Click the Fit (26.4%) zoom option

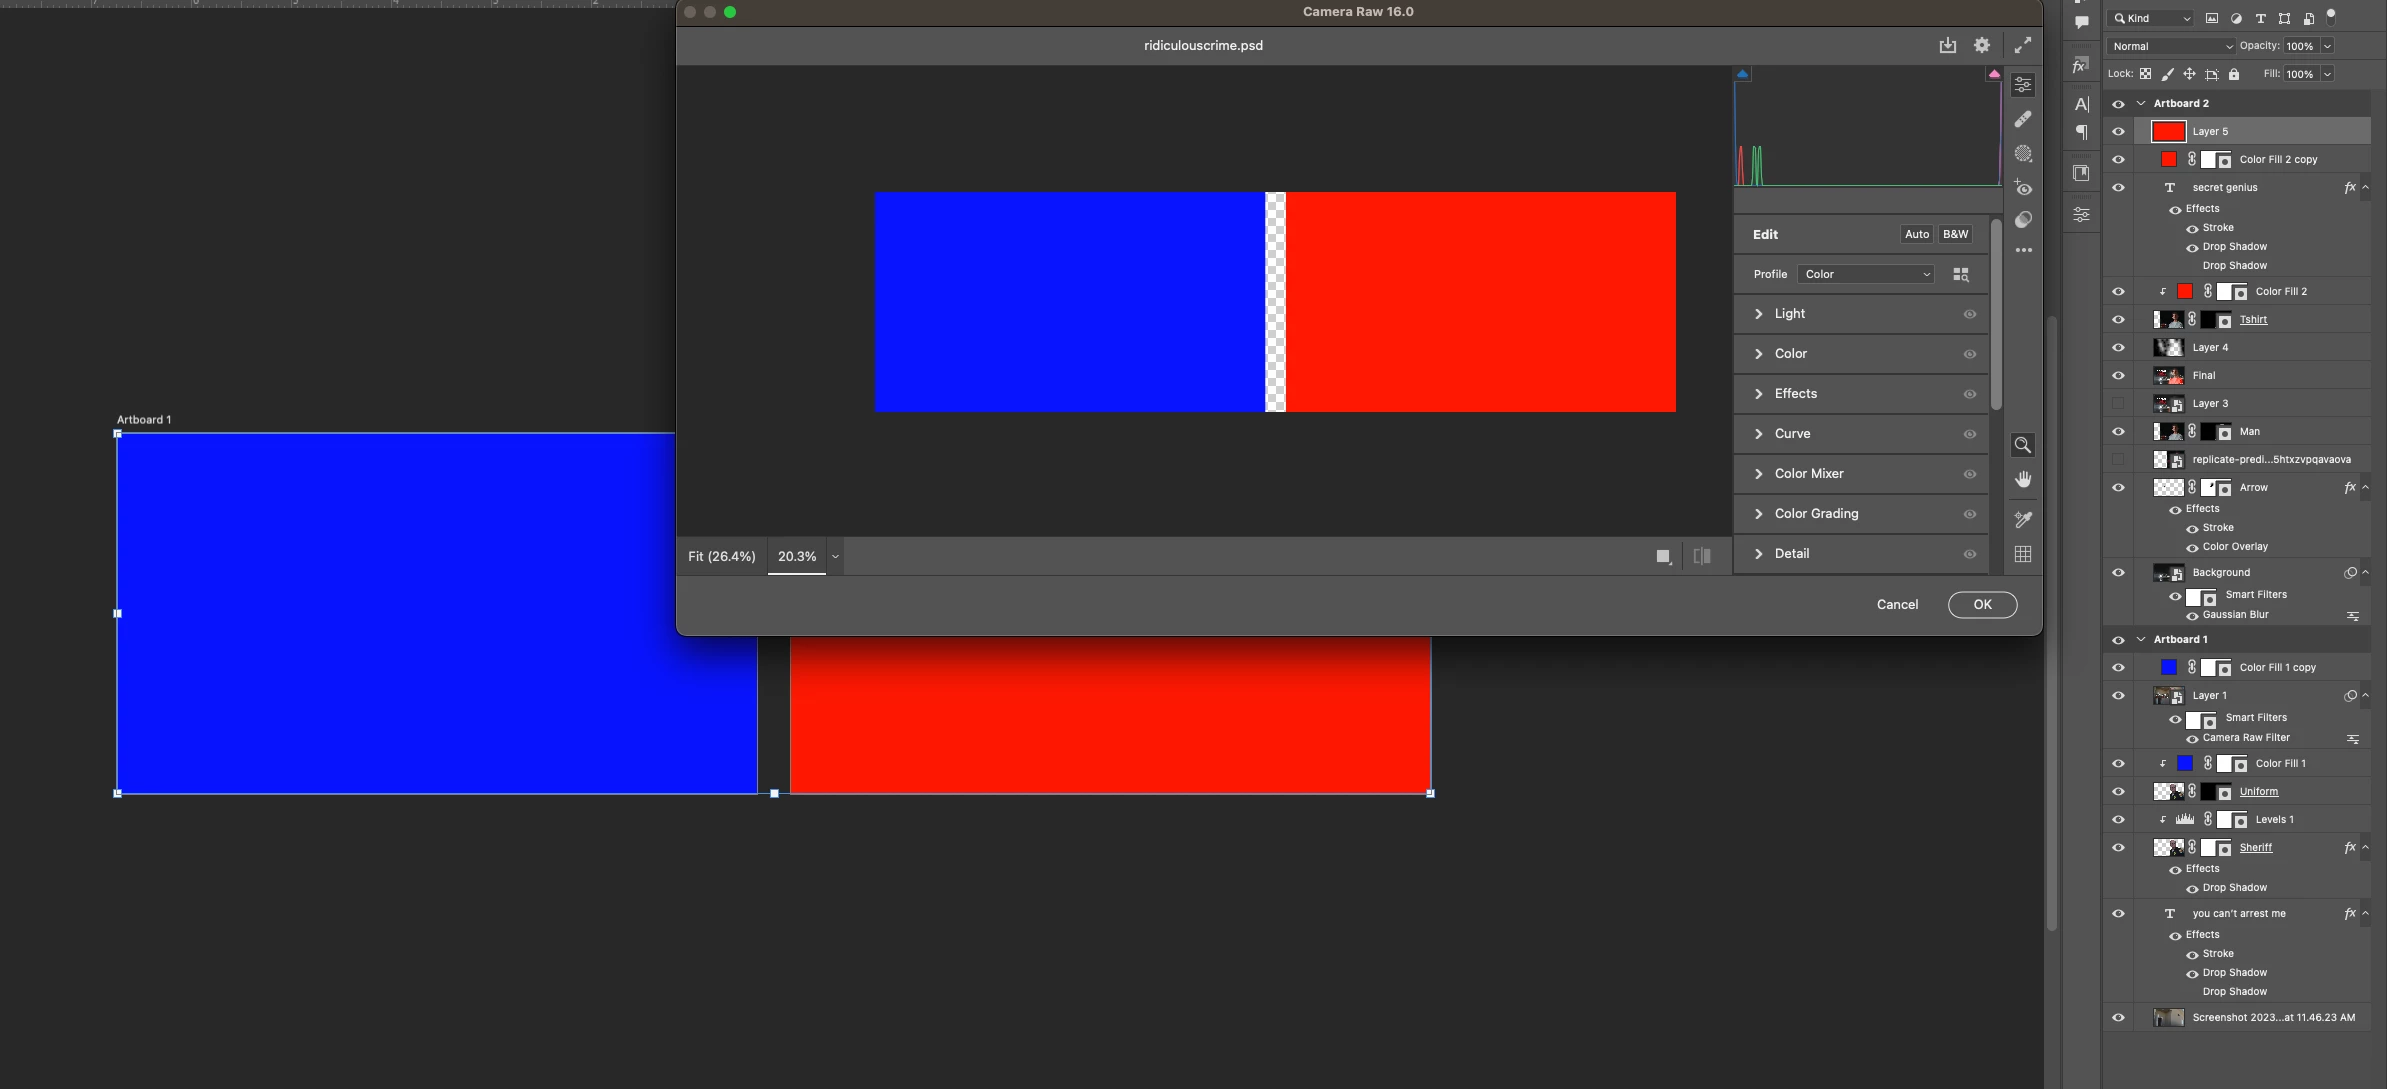point(721,556)
